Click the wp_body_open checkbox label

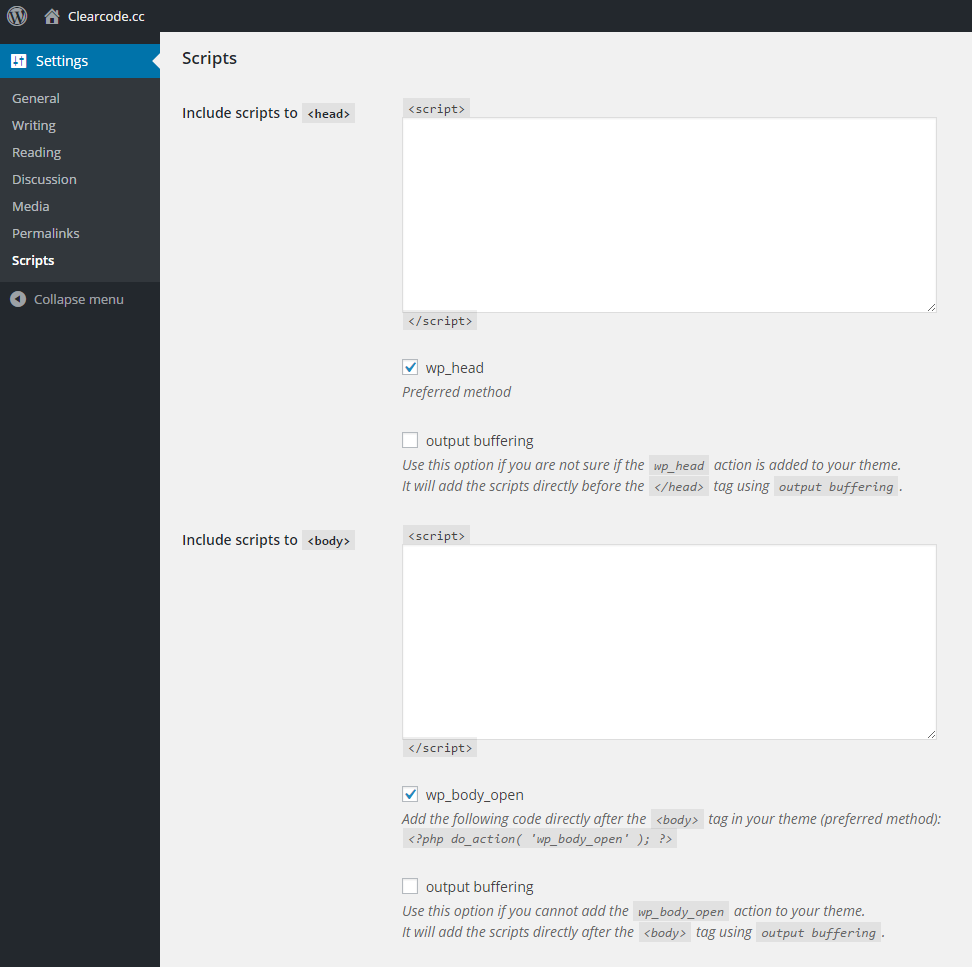click(475, 795)
